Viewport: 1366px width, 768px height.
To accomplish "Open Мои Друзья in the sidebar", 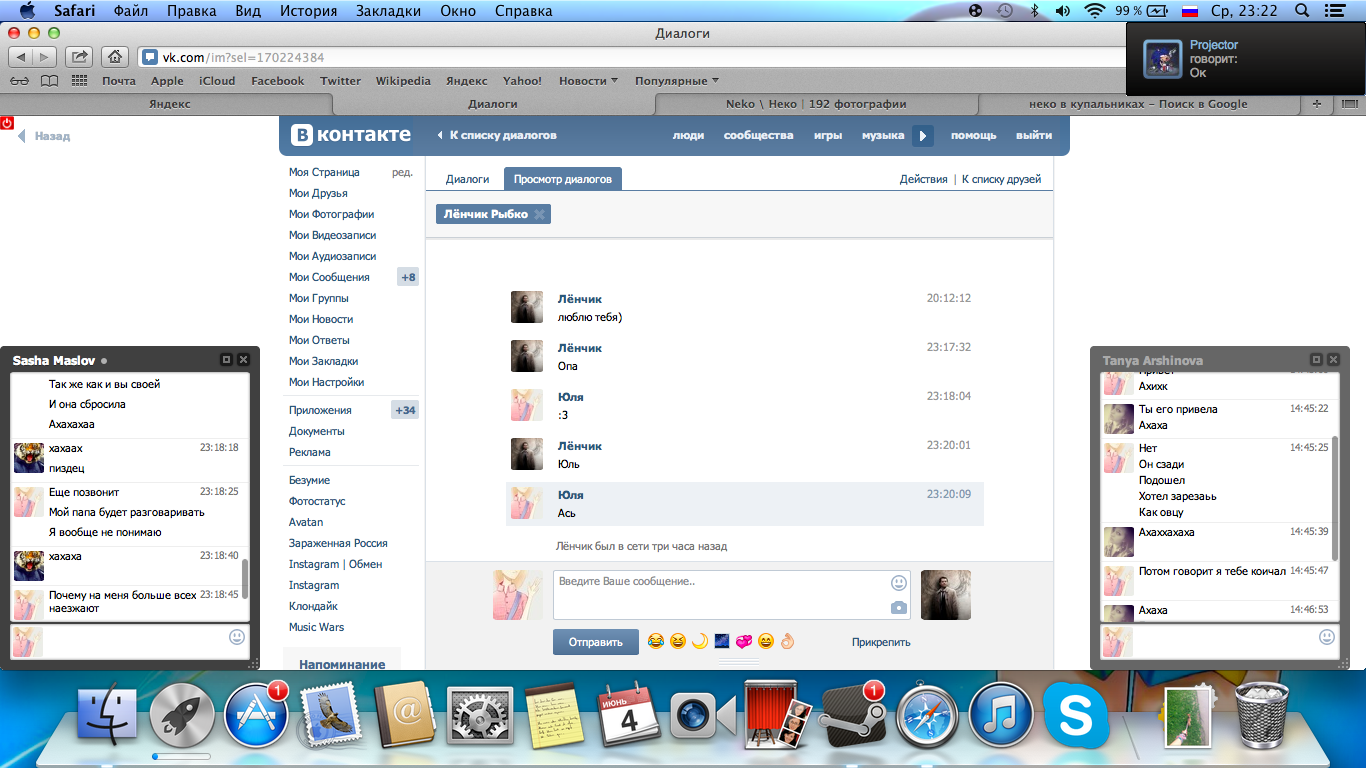I will (x=318, y=193).
